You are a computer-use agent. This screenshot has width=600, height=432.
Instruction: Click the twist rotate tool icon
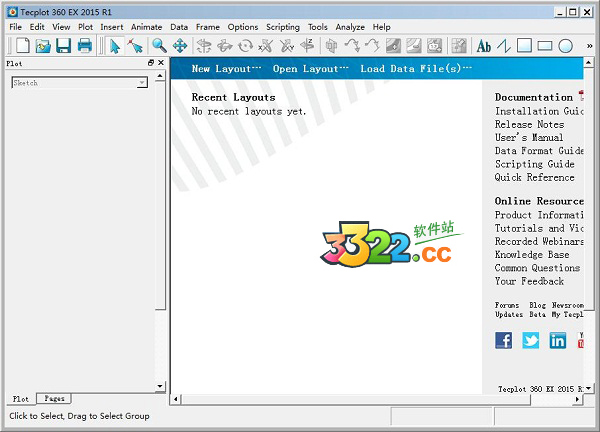pyautogui.click(x=245, y=46)
